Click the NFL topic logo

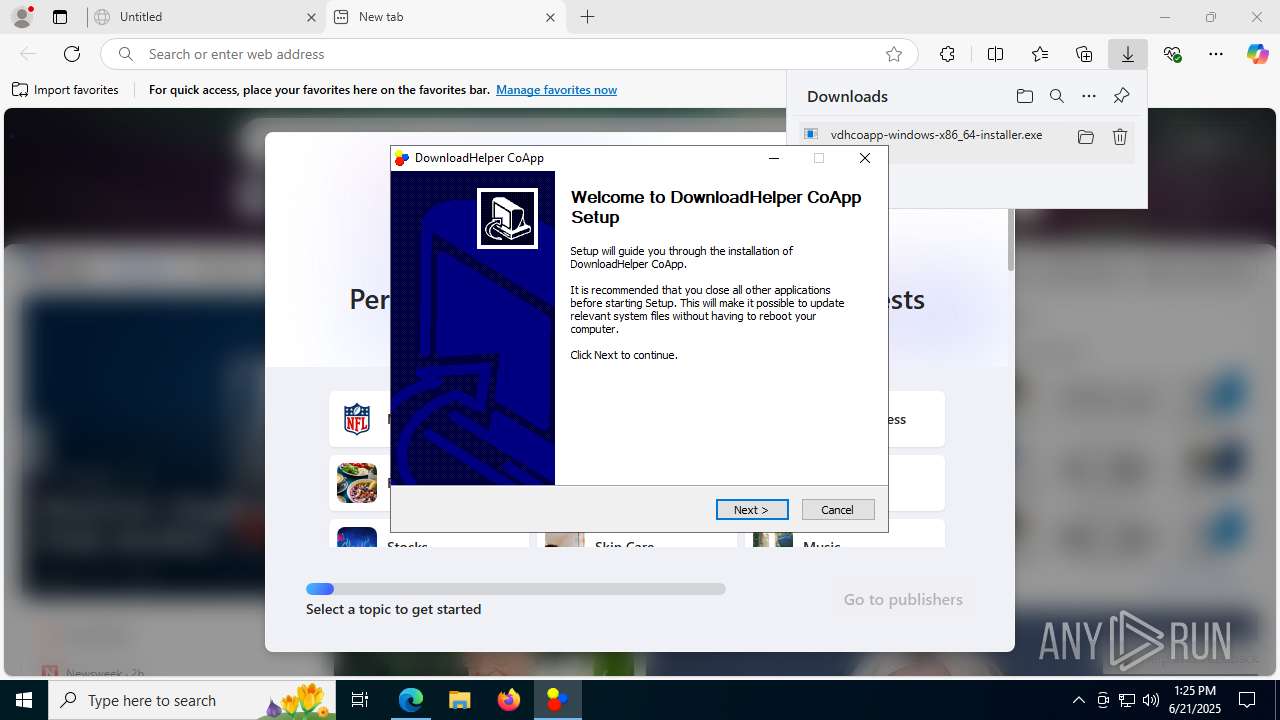(357, 419)
